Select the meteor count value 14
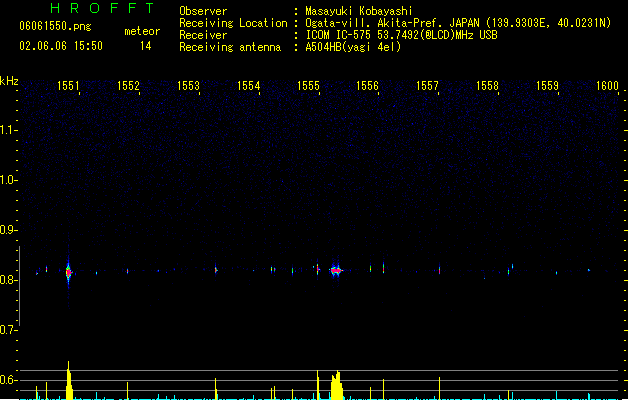This screenshot has height=400, width=629. point(146,46)
